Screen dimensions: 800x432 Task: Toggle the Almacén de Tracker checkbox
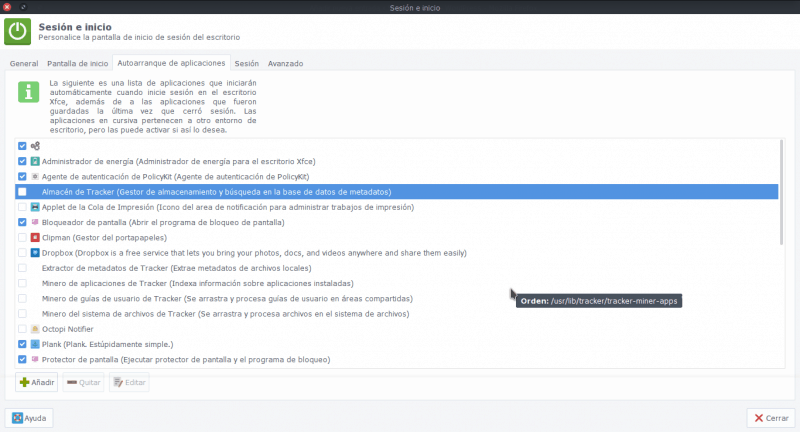pyautogui.click(x=22, y=192)
